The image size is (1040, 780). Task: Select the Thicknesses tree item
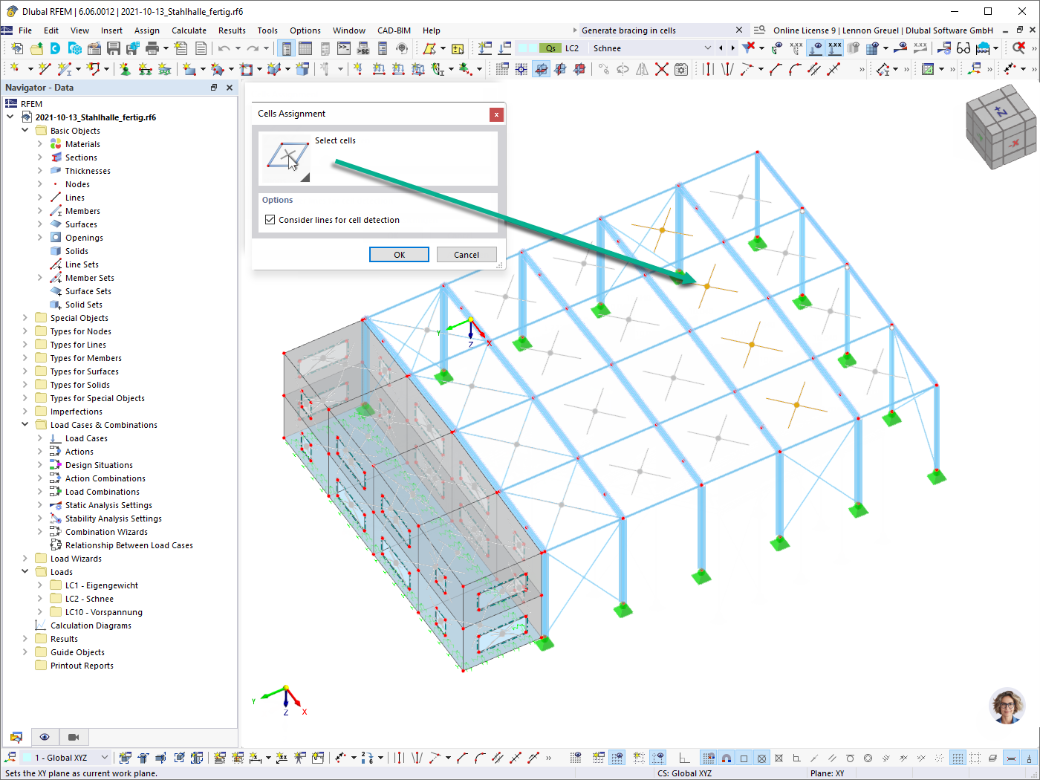(88, 170)
